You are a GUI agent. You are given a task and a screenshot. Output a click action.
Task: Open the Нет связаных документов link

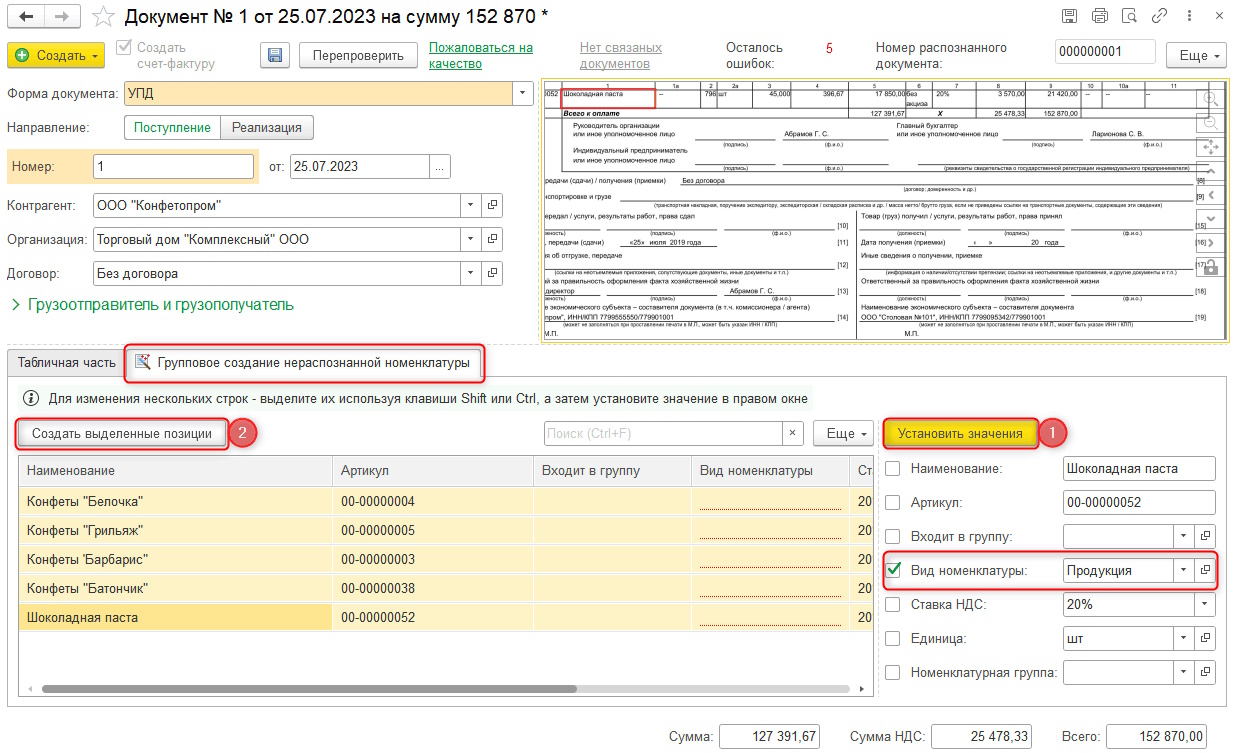click(x=621, y=55)
